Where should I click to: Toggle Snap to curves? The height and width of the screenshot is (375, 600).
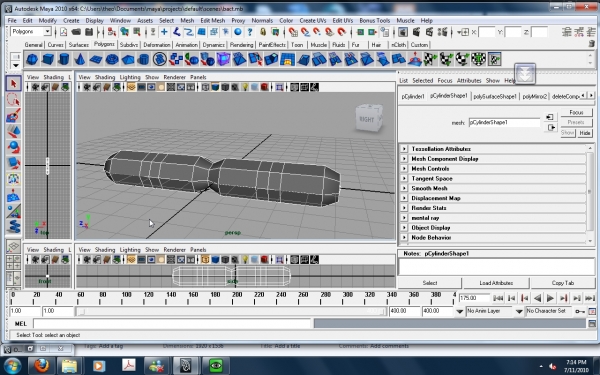tap(305, 32)
